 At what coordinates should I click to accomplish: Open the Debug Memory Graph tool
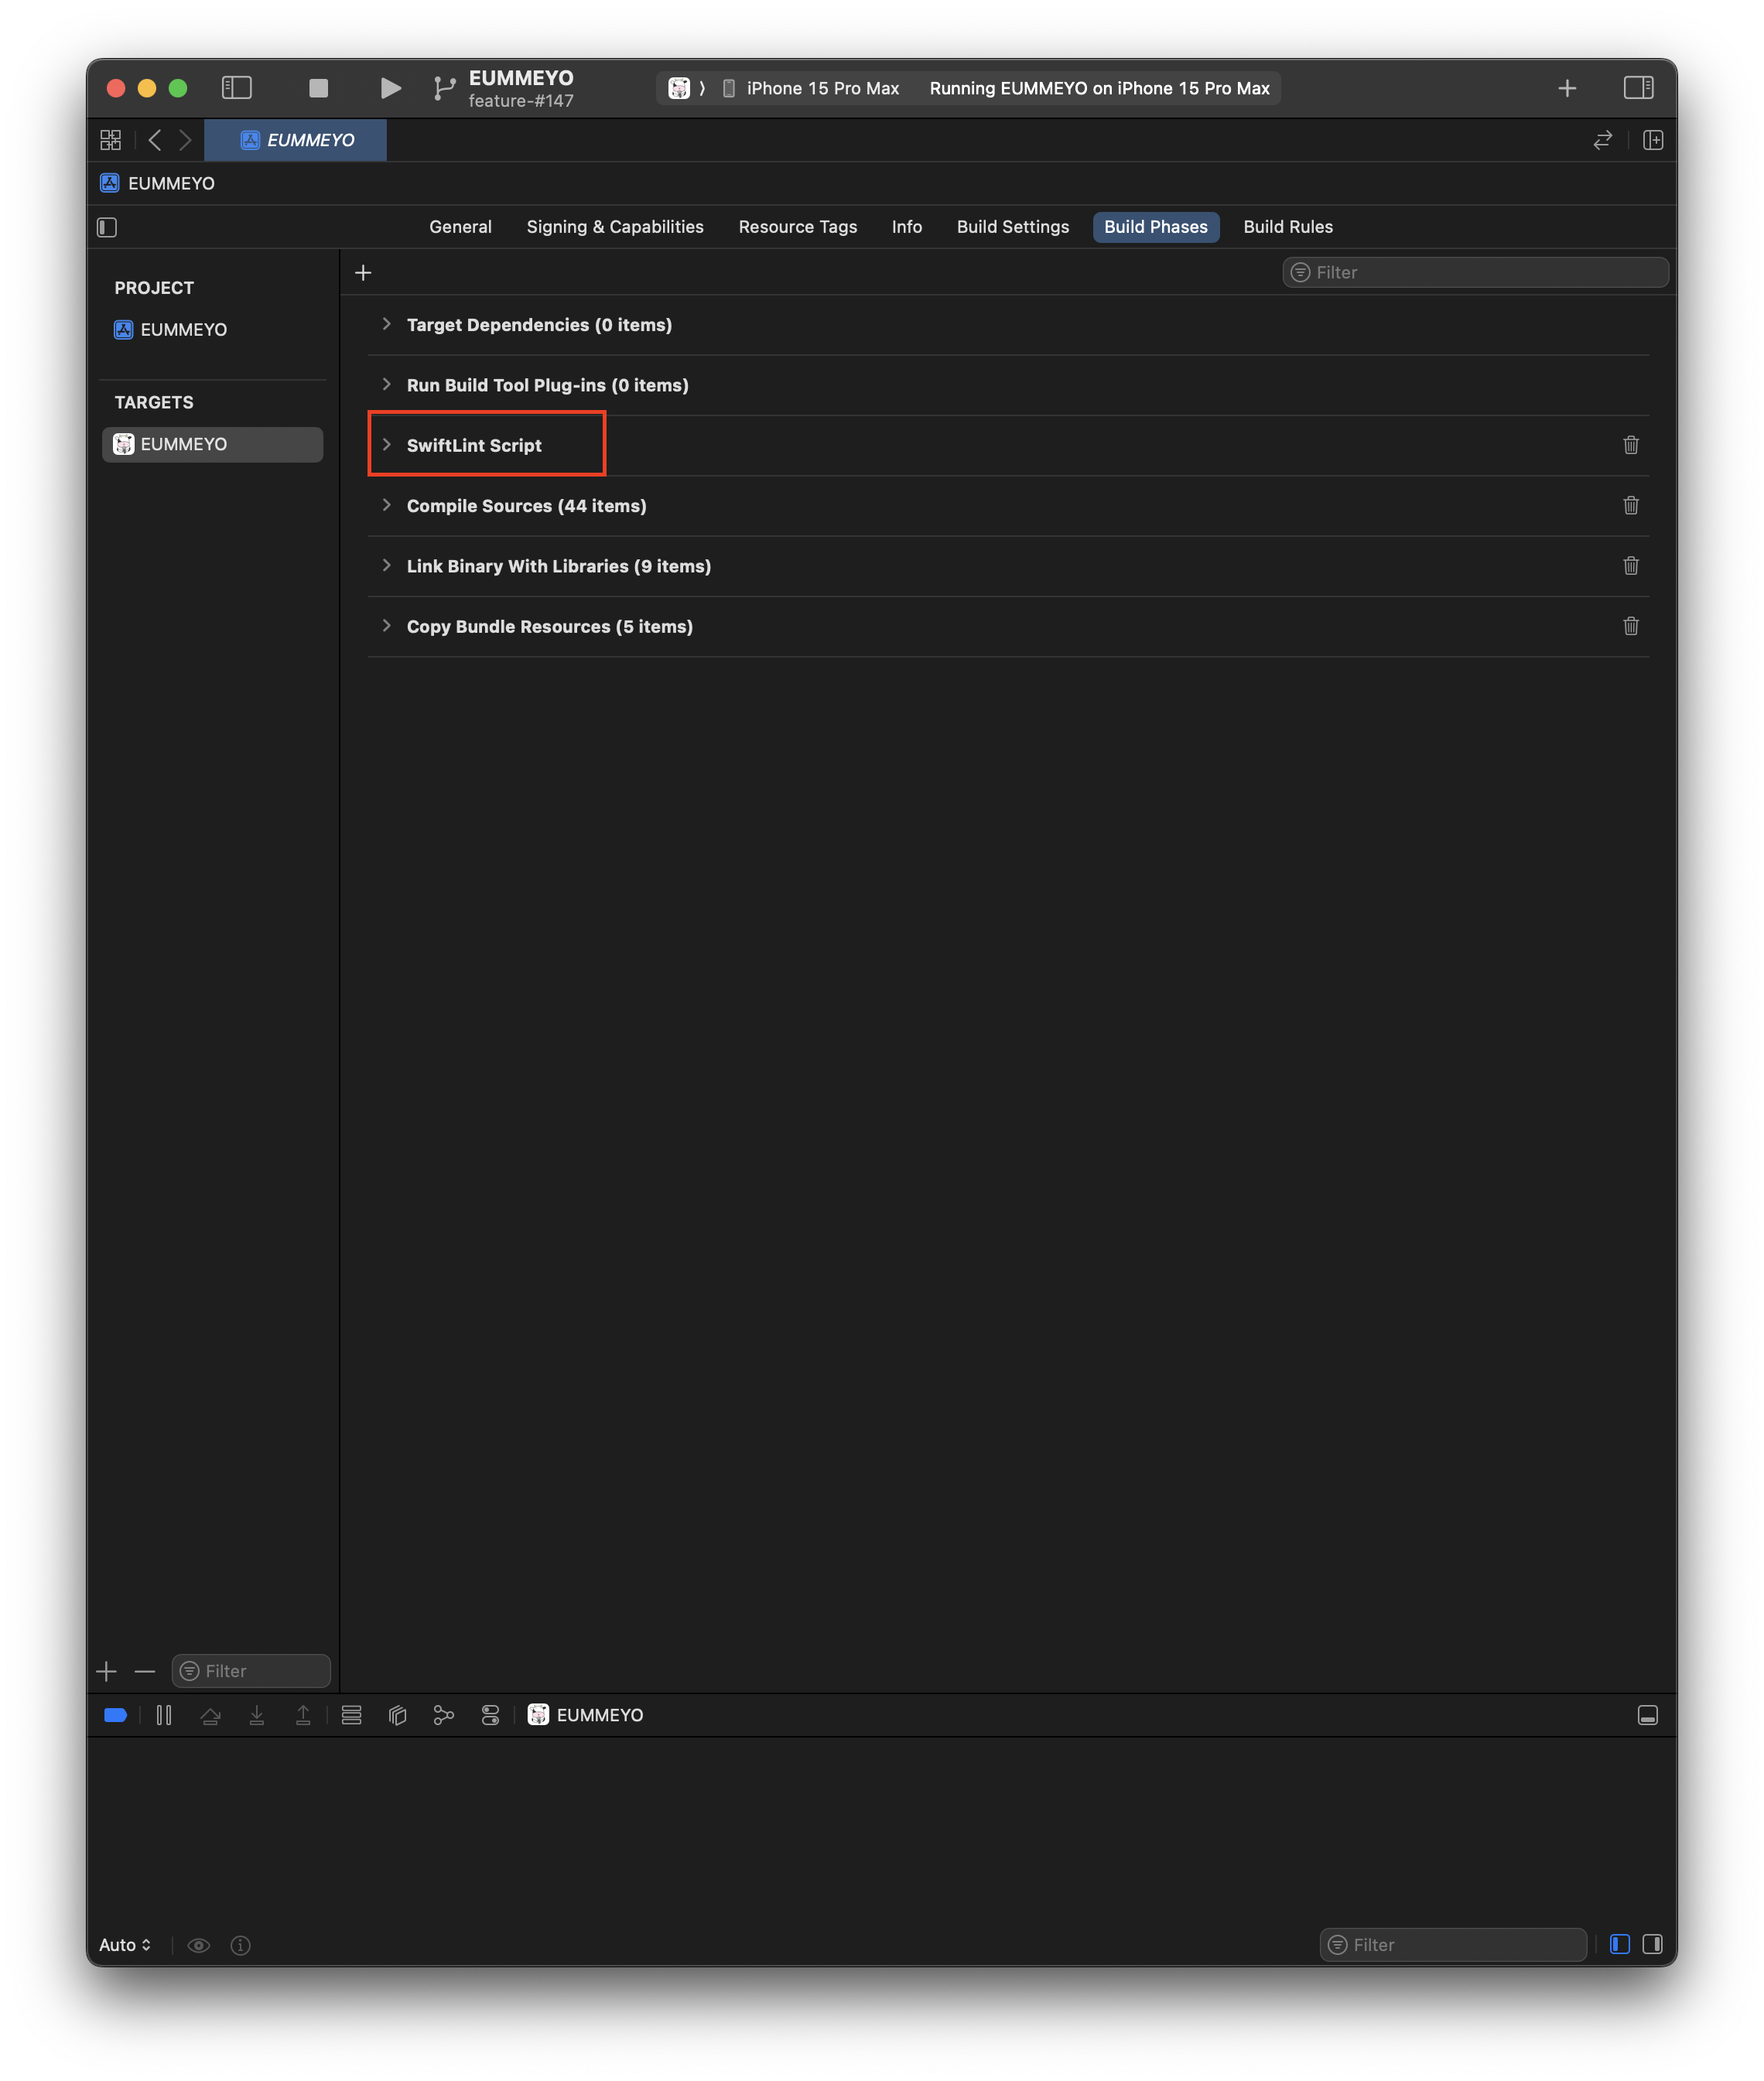443,1715
